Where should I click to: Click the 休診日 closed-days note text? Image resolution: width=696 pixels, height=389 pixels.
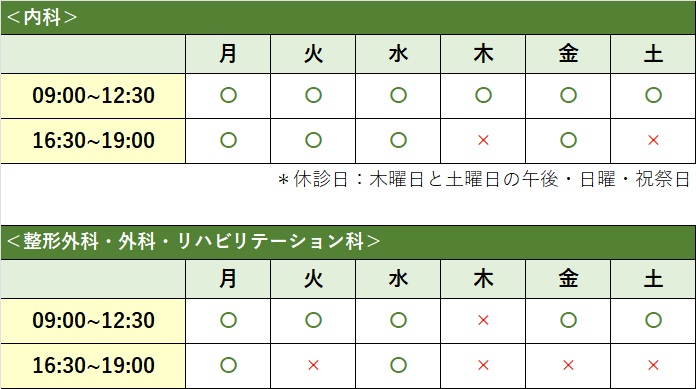(484, 179)
